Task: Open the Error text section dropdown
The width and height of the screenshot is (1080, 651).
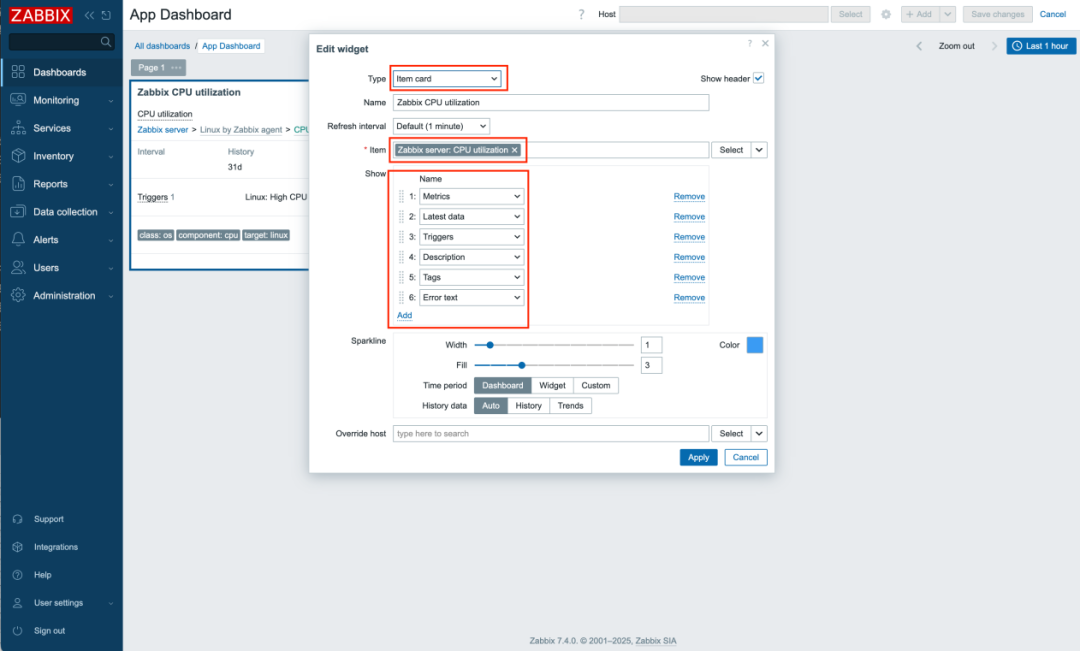Action: pos(472,298)
